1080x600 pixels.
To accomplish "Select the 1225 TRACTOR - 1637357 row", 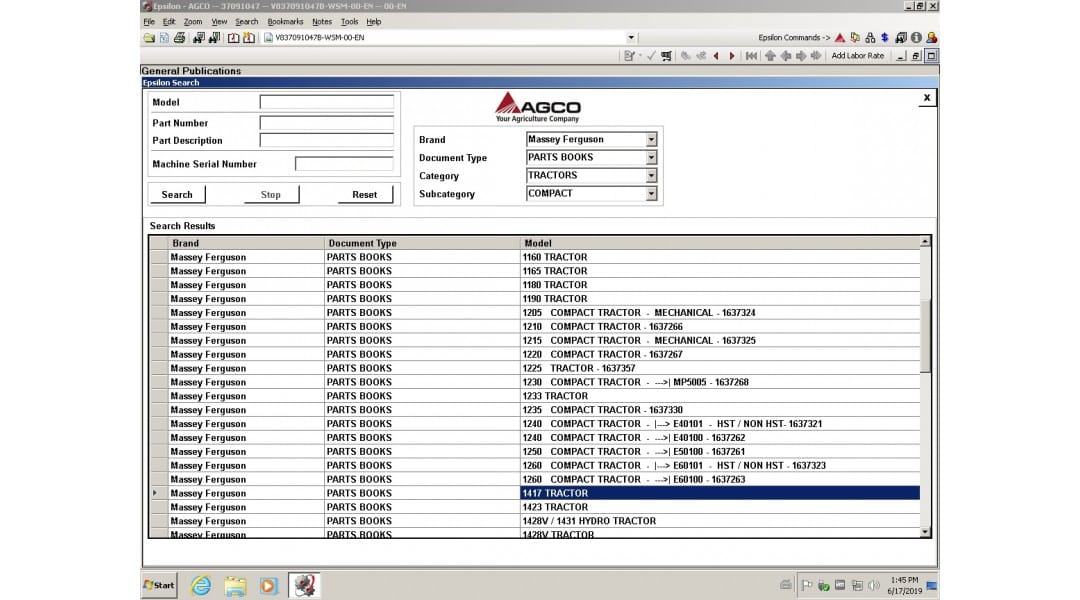I will 534,368.
